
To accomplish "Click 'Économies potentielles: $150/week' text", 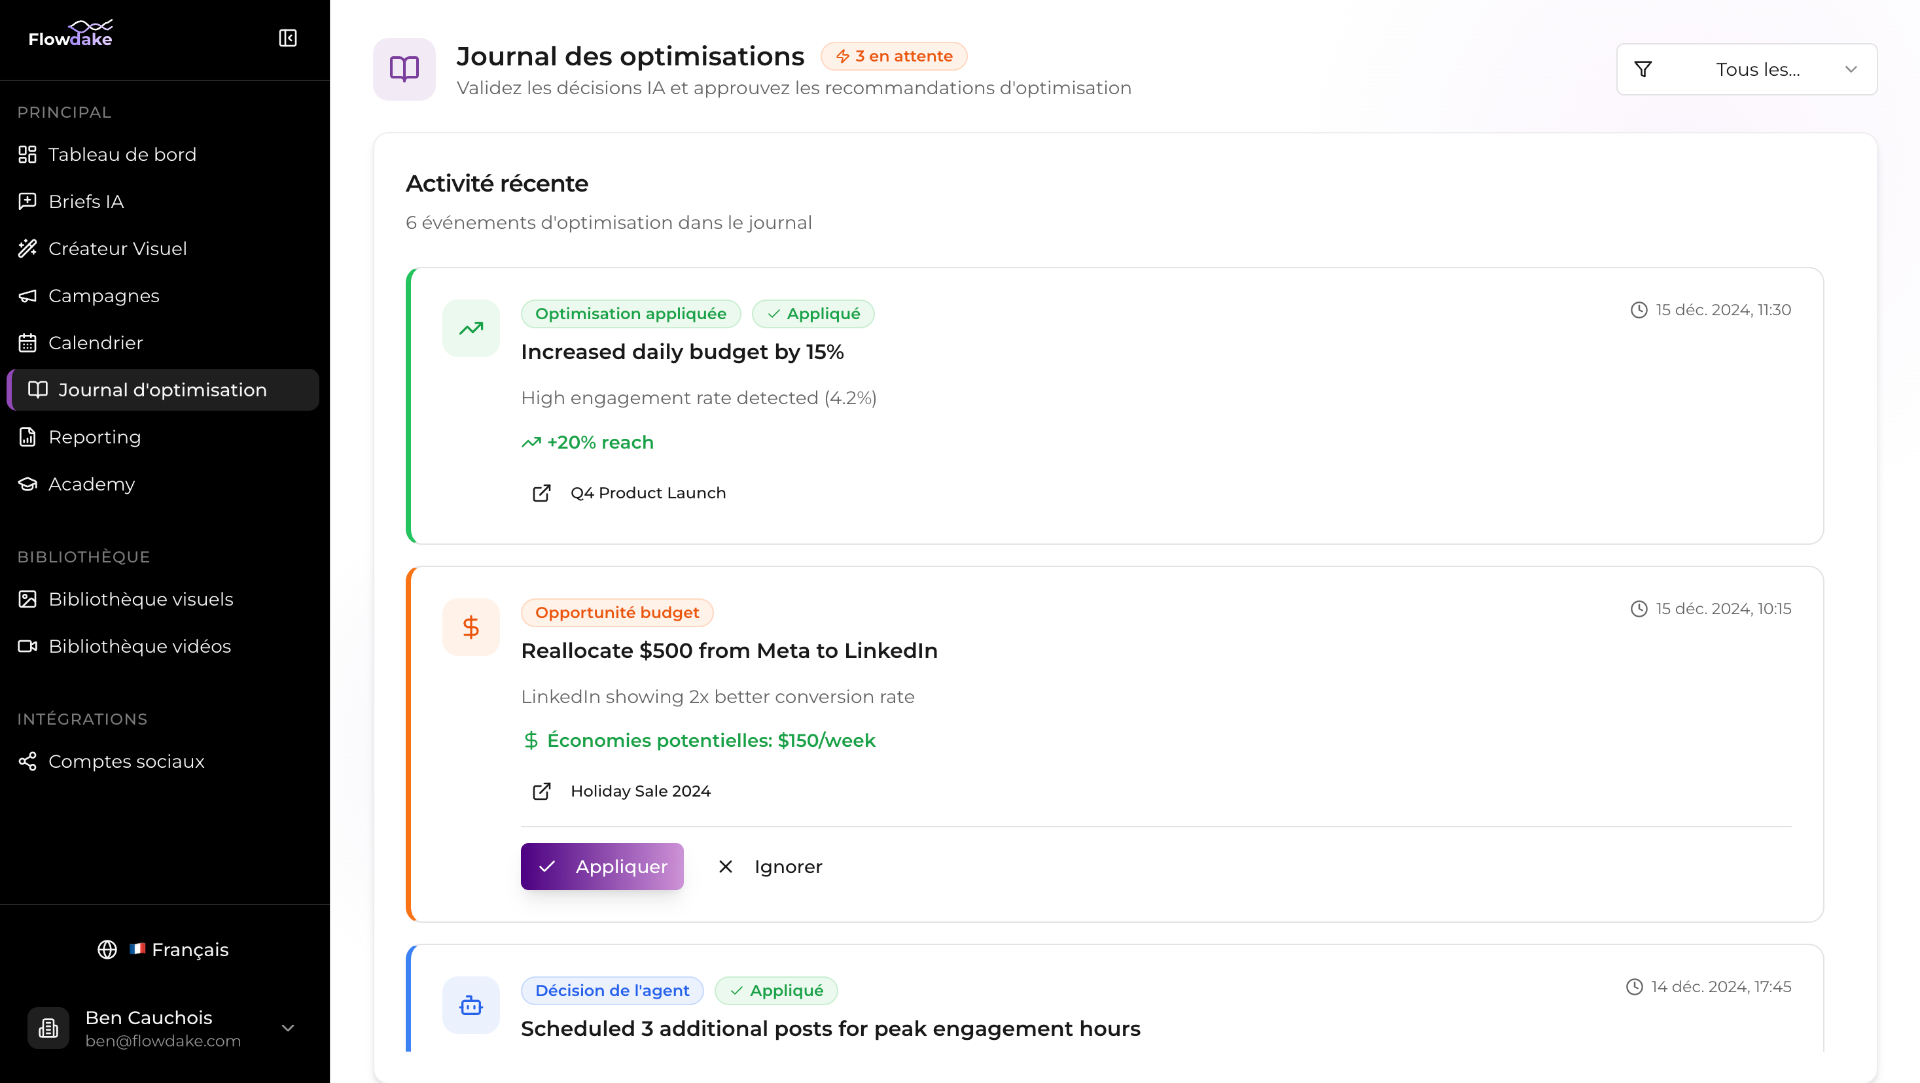I will coord(711,740).
